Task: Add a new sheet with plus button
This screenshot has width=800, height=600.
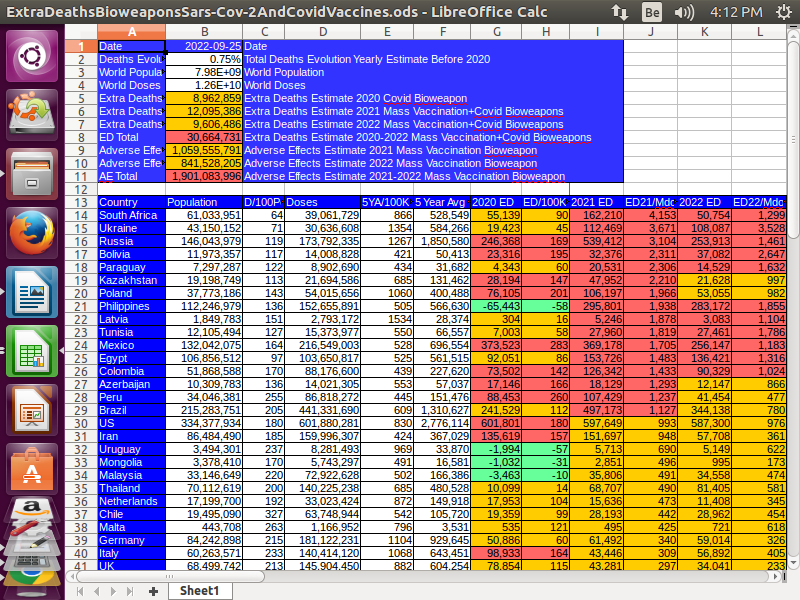Action: tap(153, 591)
